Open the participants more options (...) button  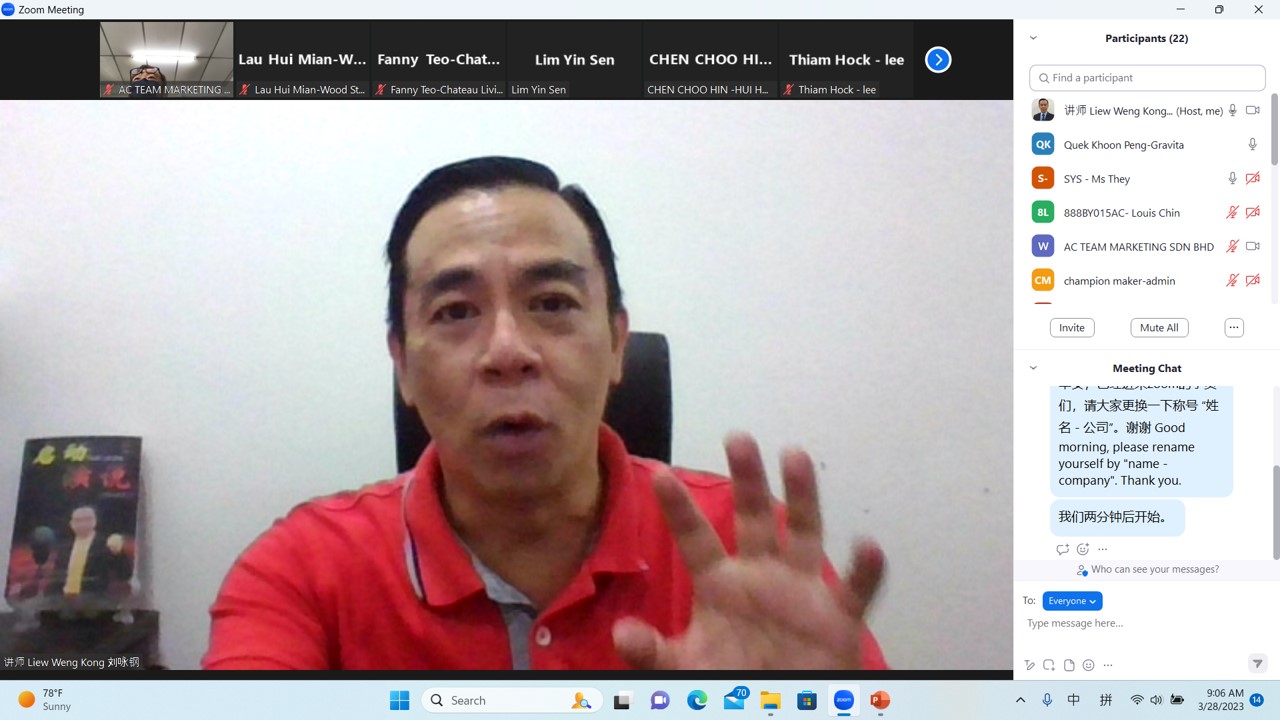click(x=1234, y=328)
